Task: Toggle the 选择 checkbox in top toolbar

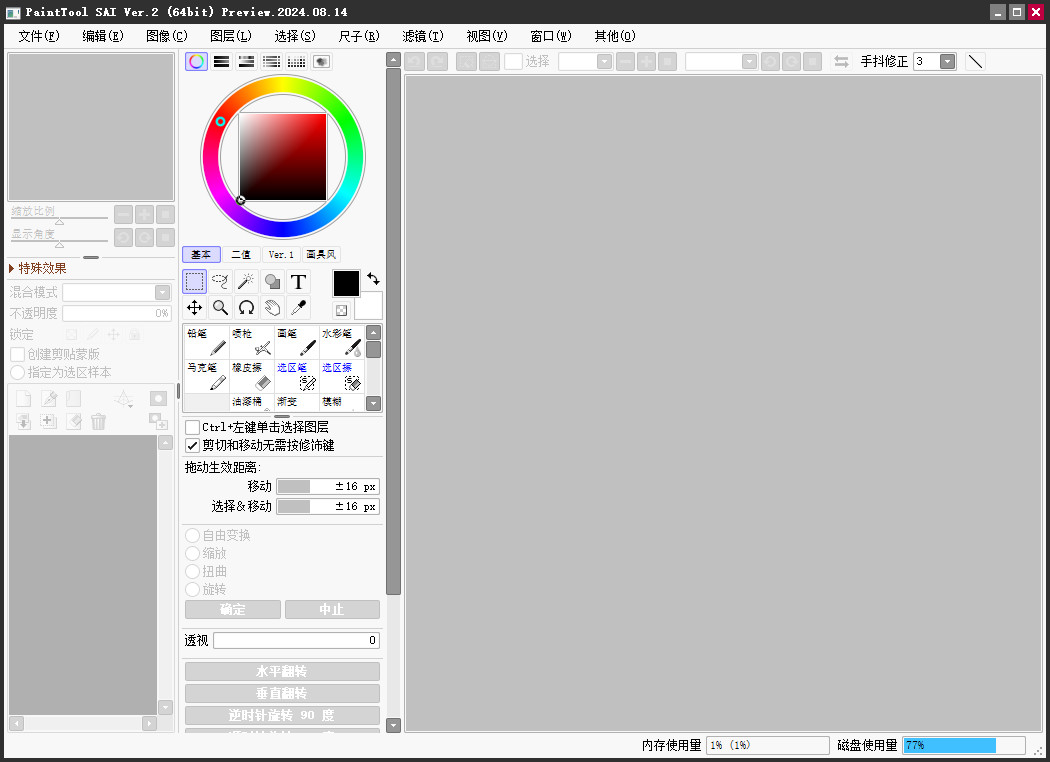Action: pos(513,62)
